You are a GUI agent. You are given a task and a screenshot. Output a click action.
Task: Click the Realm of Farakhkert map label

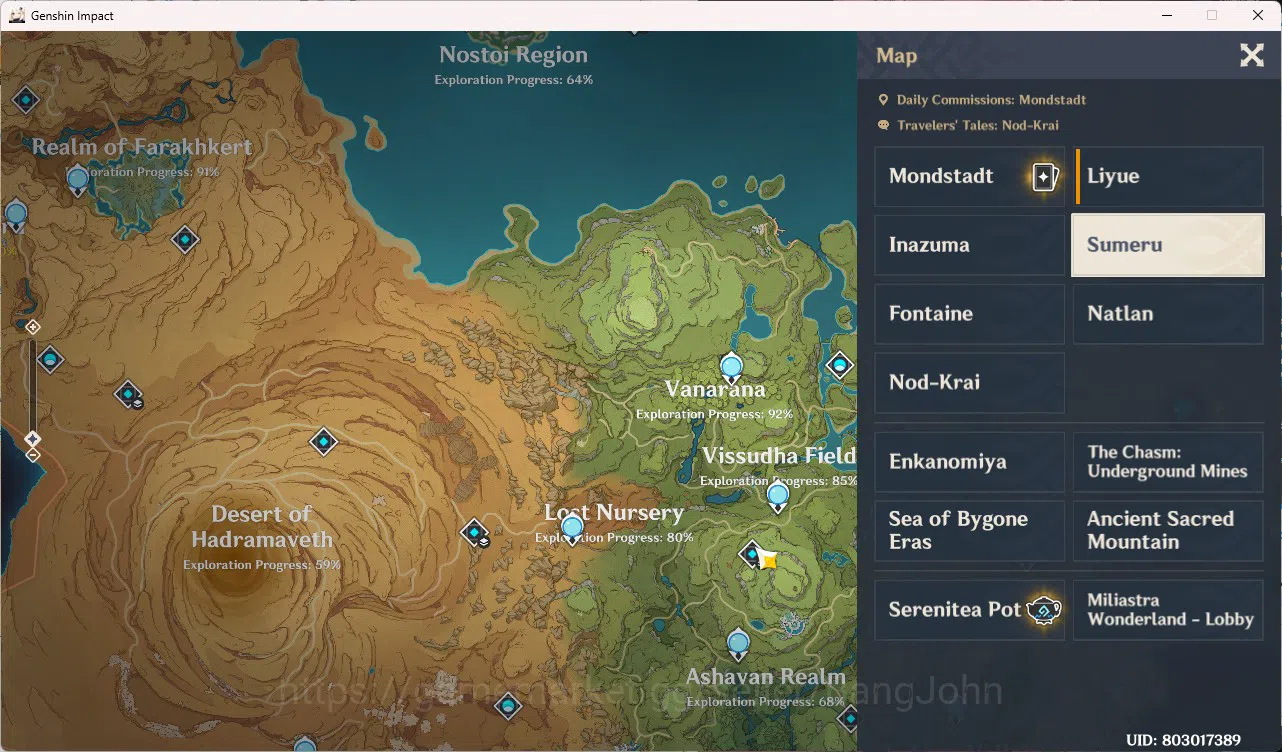coord(142,147)
